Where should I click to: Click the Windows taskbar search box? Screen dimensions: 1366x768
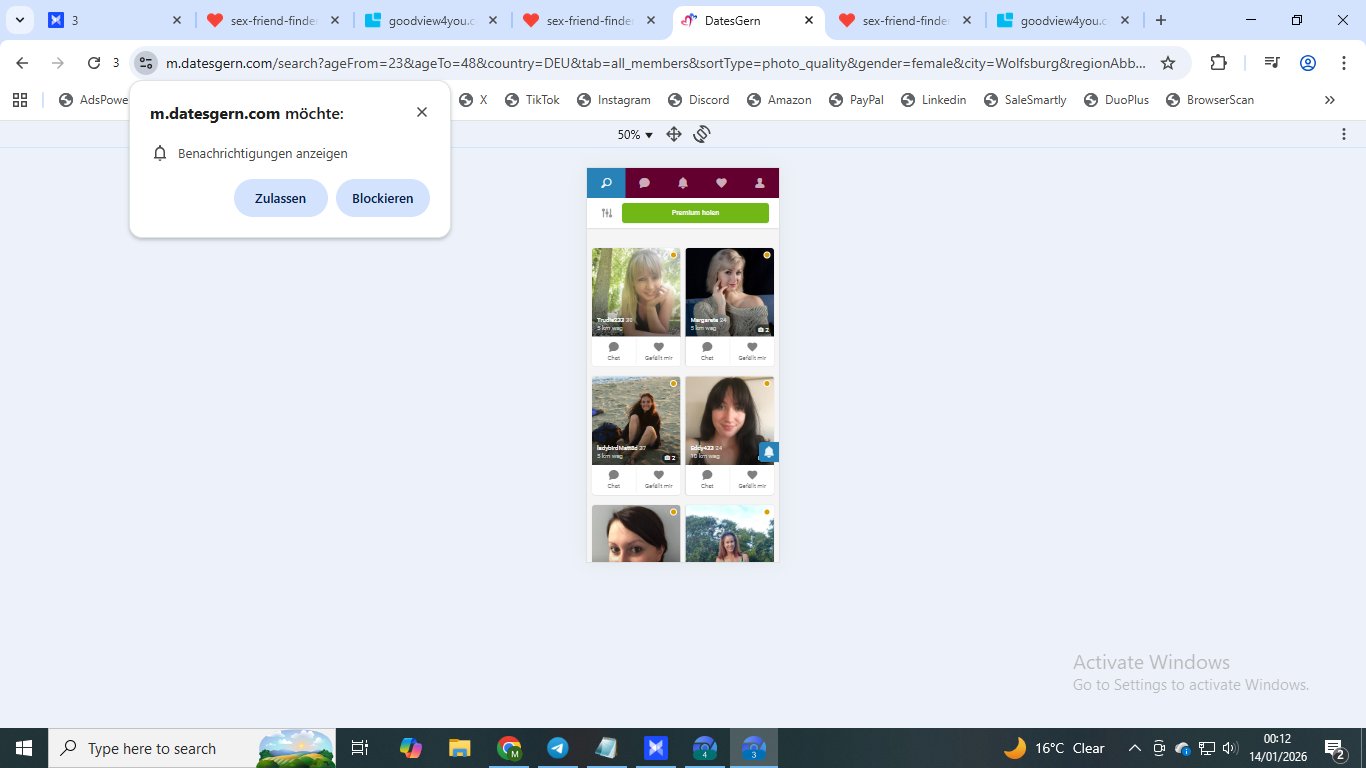pyautogui.click(x=150, y=748)
